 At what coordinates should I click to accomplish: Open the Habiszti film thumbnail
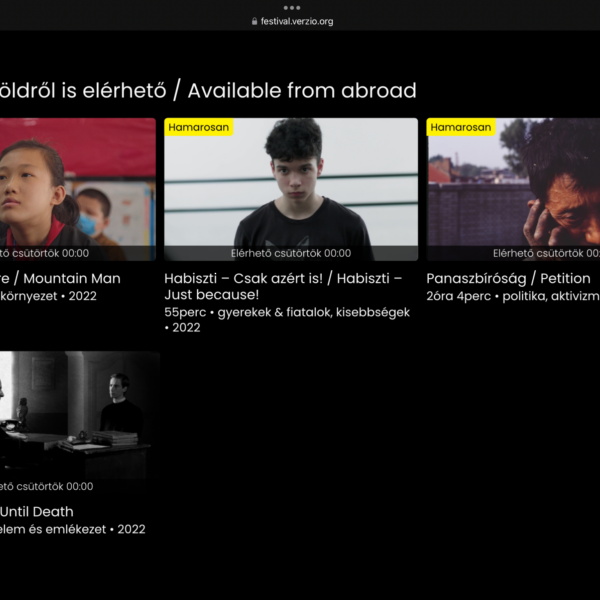point(291,189)
